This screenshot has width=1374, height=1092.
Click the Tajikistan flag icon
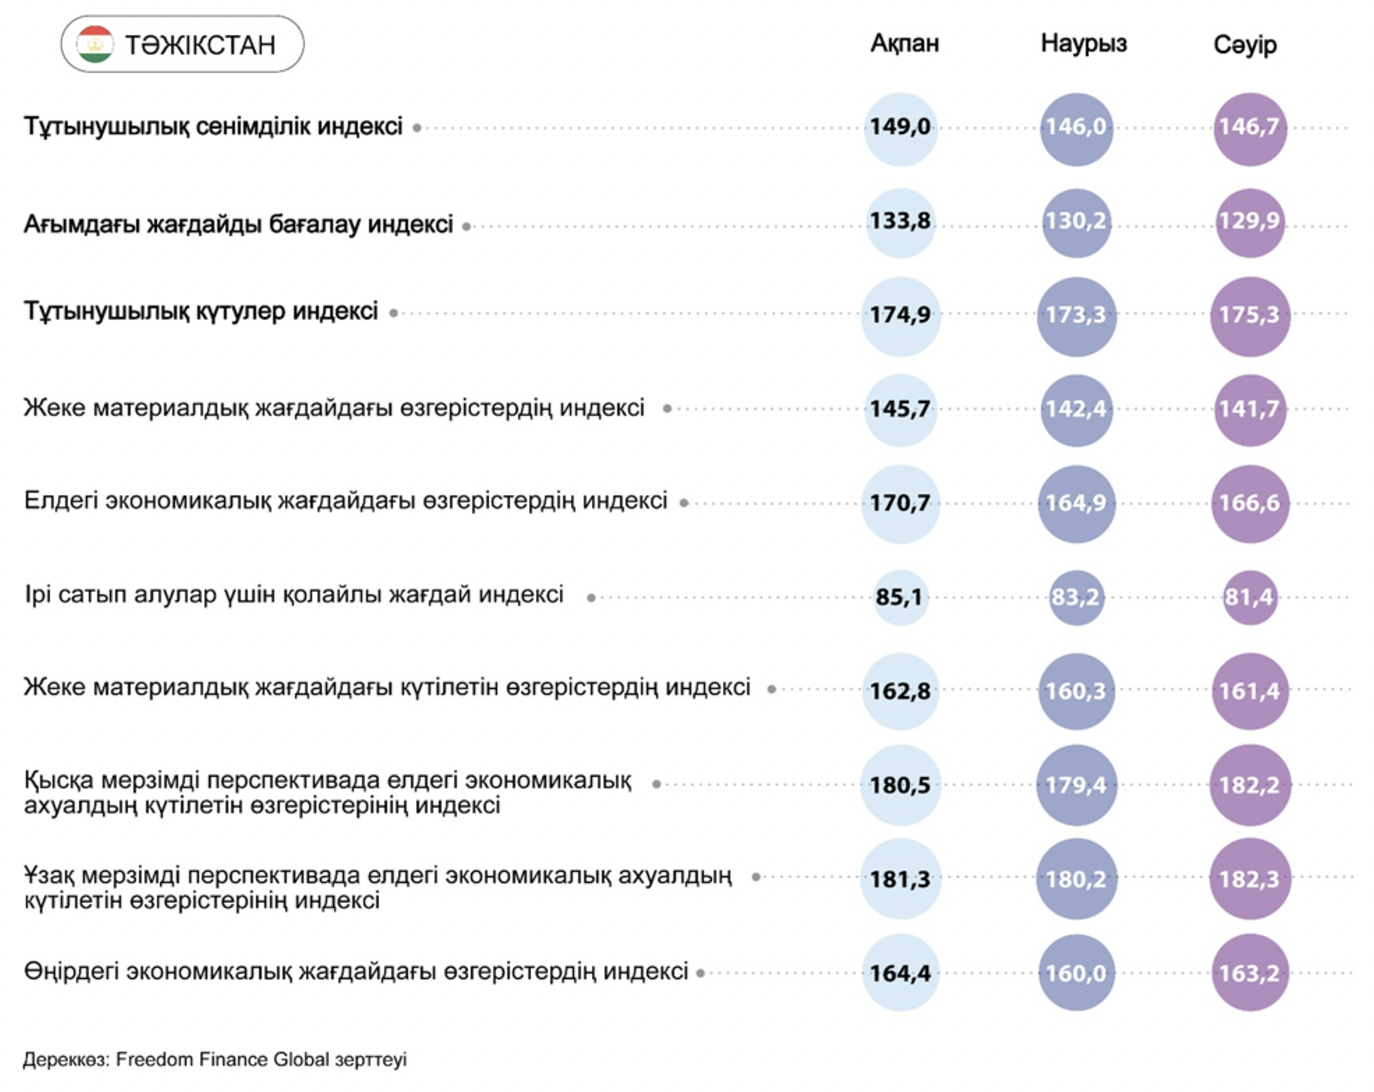tap(95, 45)
